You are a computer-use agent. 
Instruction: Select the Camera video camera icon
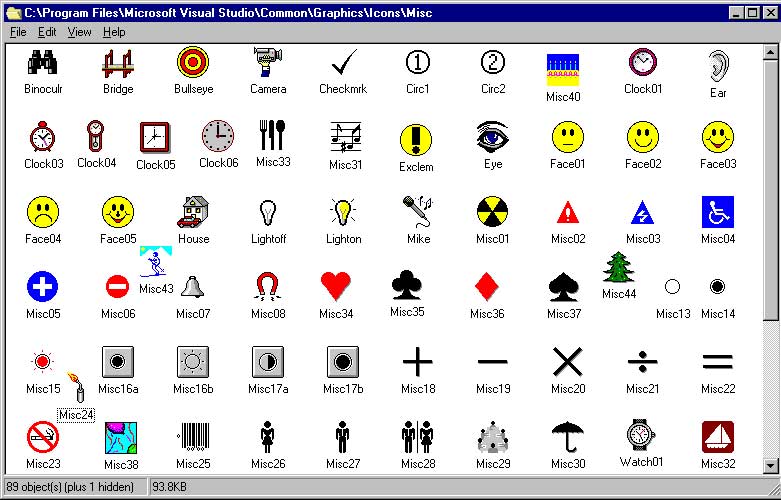(x=268, y=62)
